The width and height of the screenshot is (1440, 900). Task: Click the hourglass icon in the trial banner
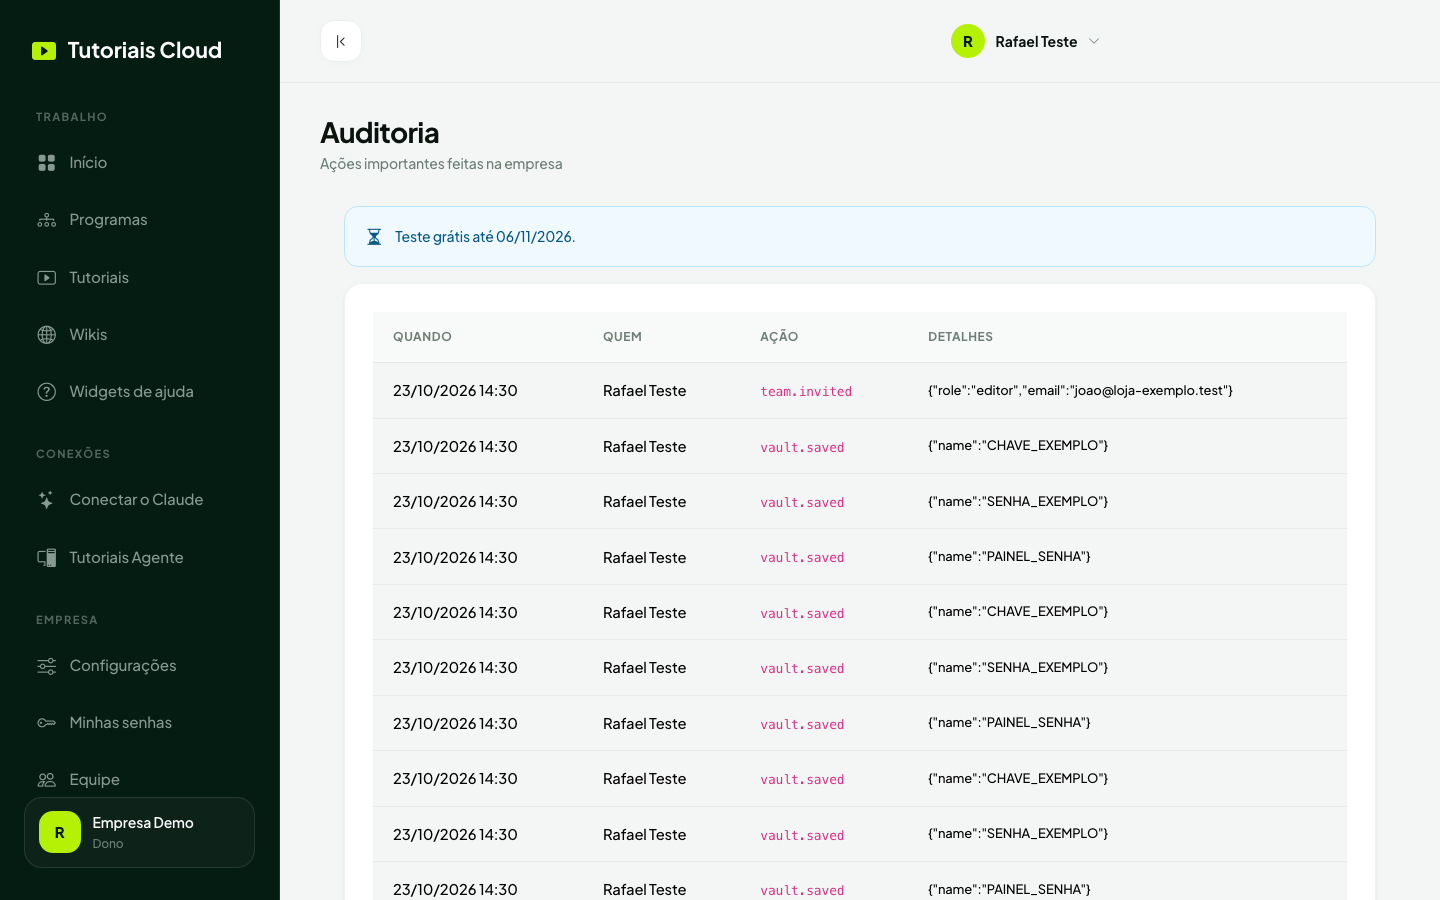click(374, 237)
